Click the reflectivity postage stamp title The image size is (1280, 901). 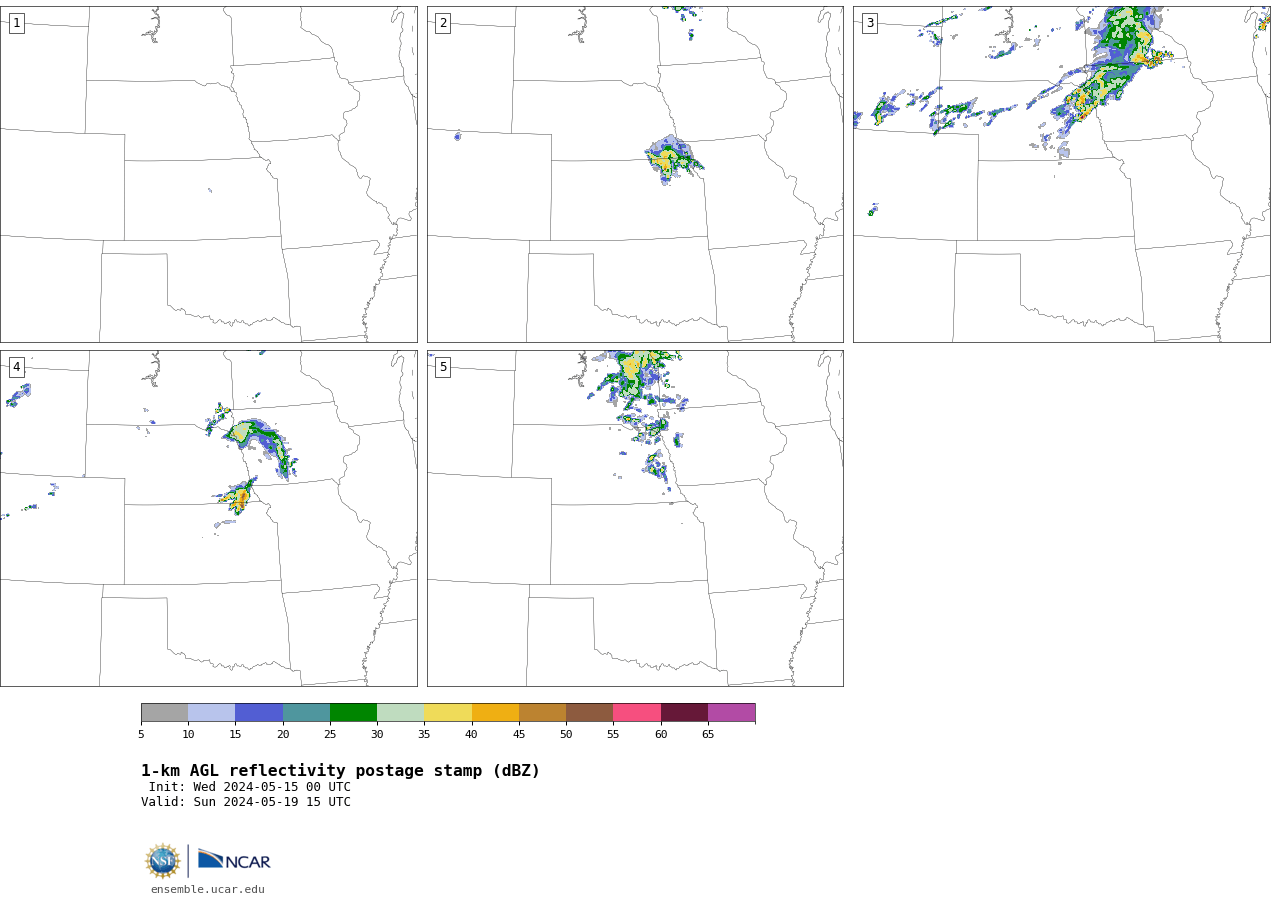tap(340, 771)
